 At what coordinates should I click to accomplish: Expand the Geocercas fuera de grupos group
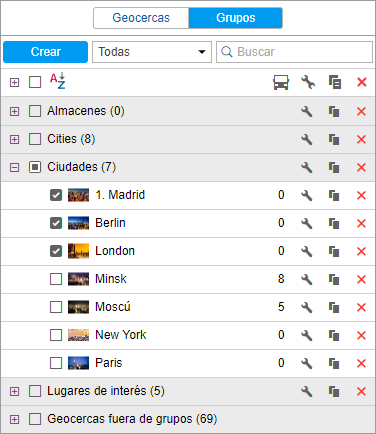[x=14, y=419]
